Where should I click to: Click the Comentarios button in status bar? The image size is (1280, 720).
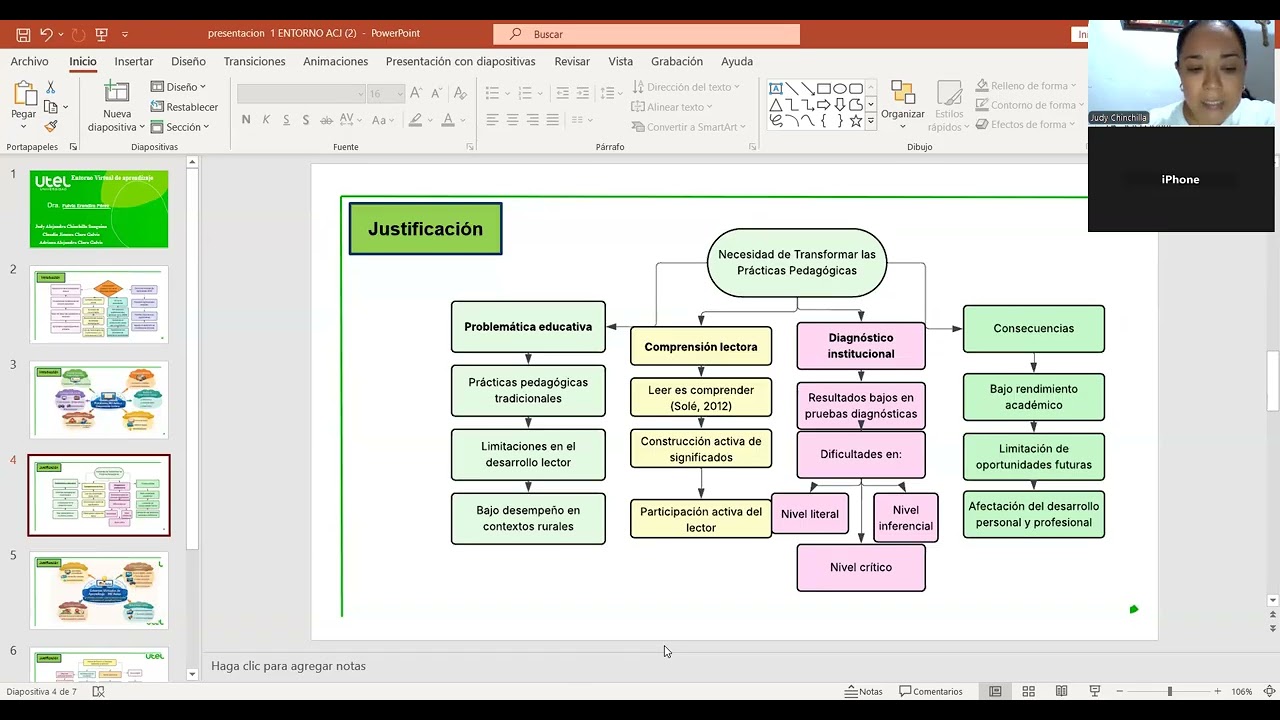point(931,691)
